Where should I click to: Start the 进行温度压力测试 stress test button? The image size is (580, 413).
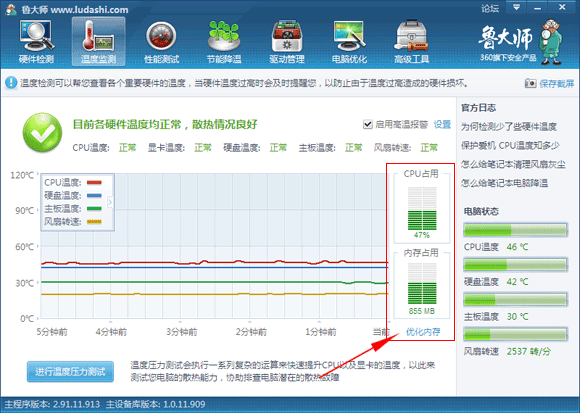point(70,372)
